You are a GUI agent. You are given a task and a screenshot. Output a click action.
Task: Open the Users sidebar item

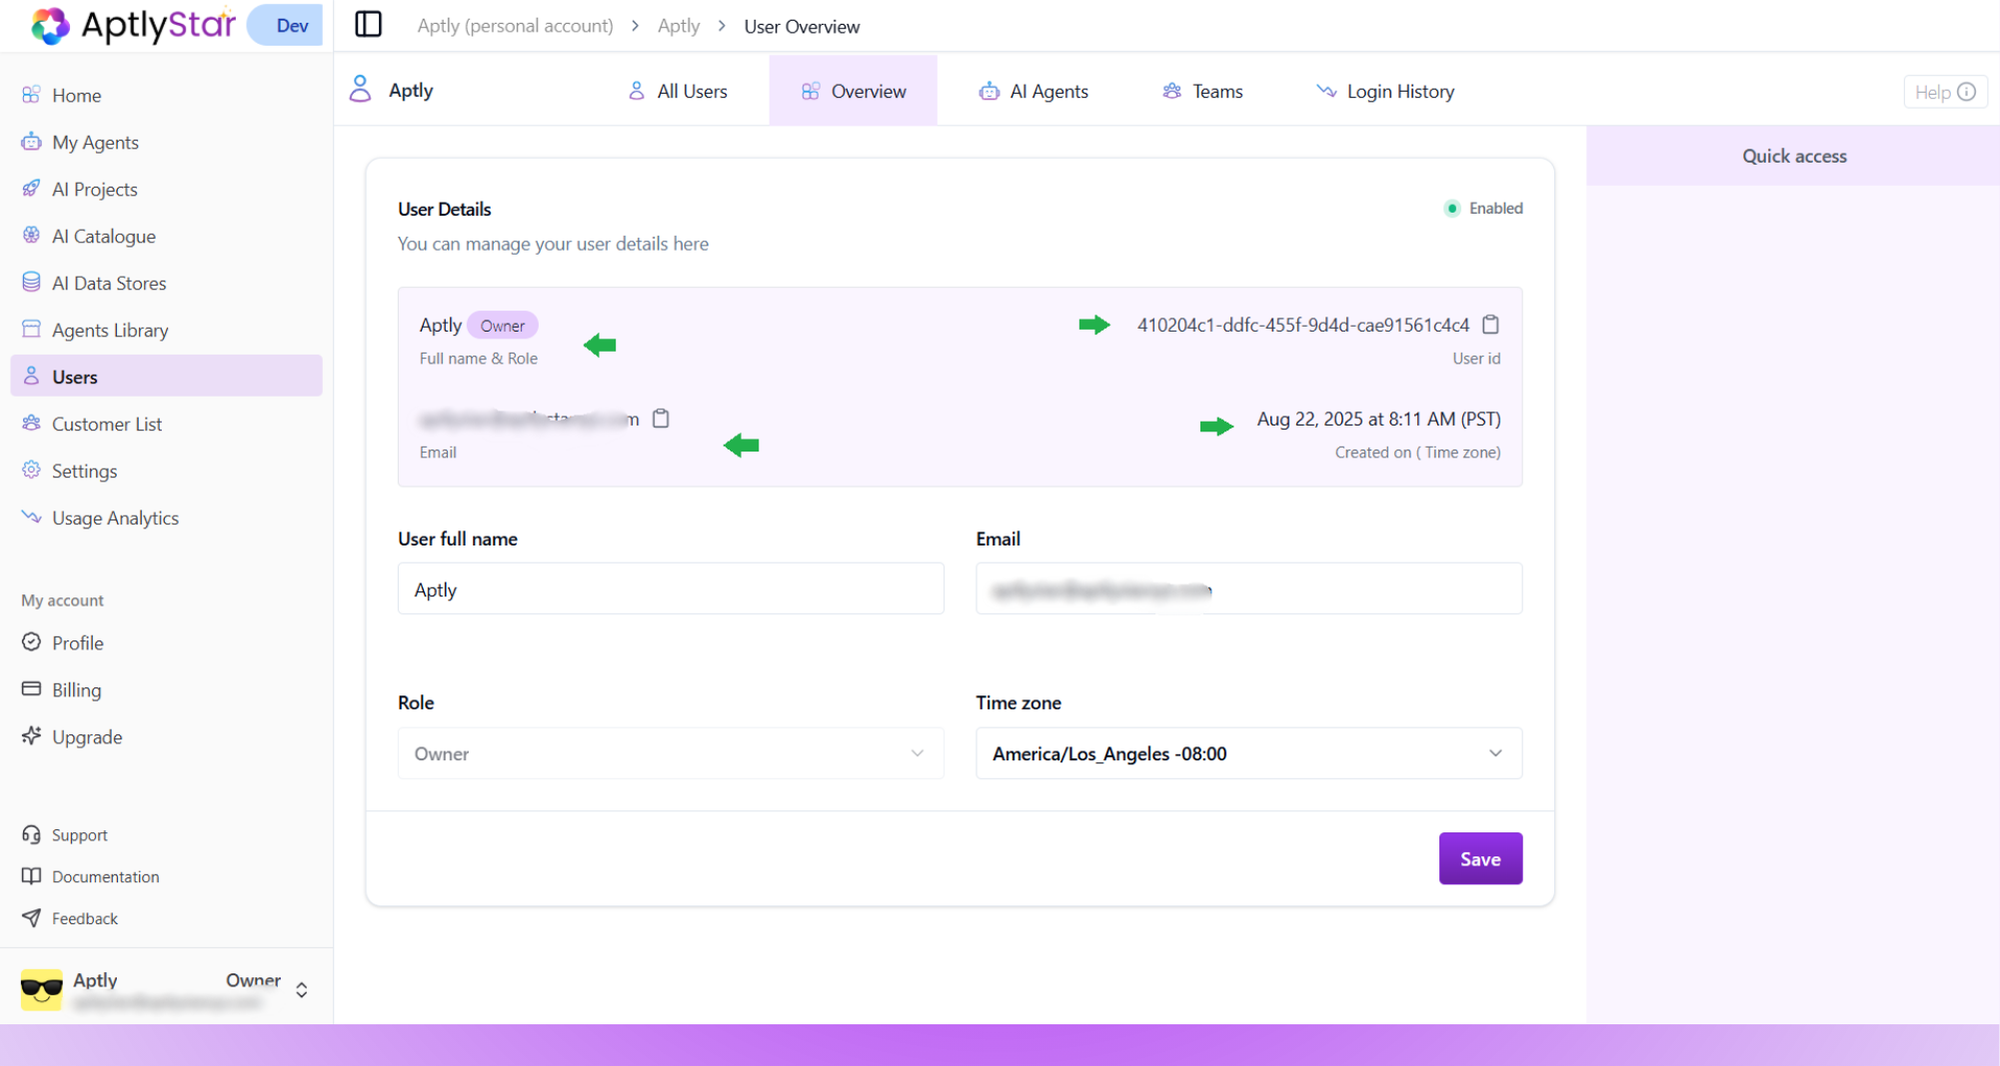coord(166,376)
